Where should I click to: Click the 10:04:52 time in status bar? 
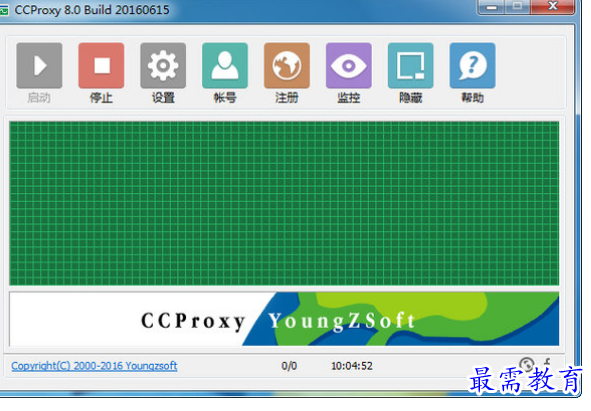click(352, 366)
